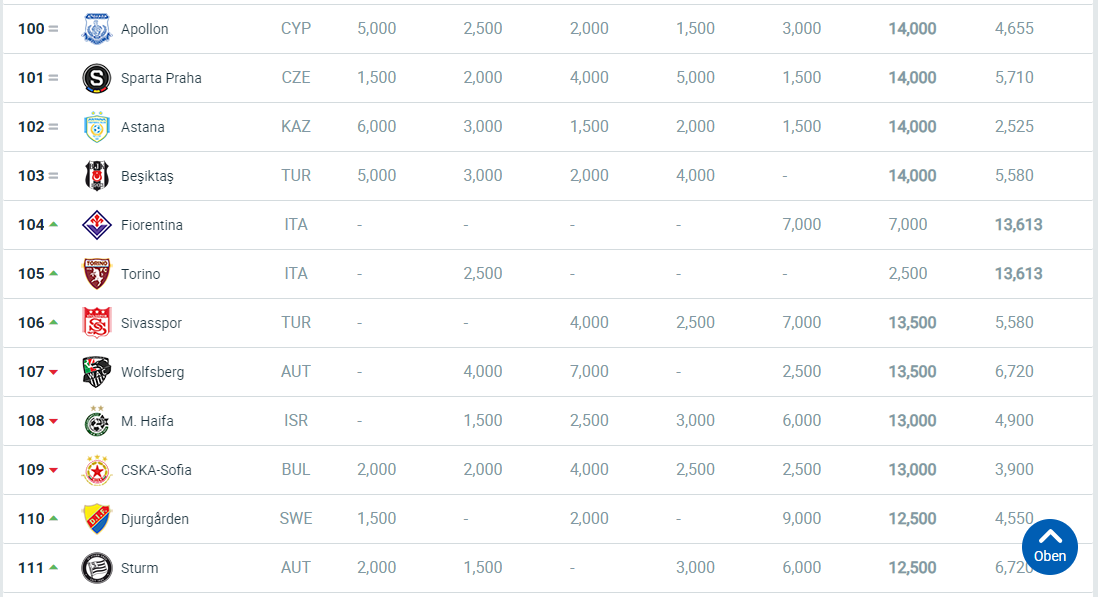Click the Djurgården shield logo
1098x597 pixels.
click(97, 519)
